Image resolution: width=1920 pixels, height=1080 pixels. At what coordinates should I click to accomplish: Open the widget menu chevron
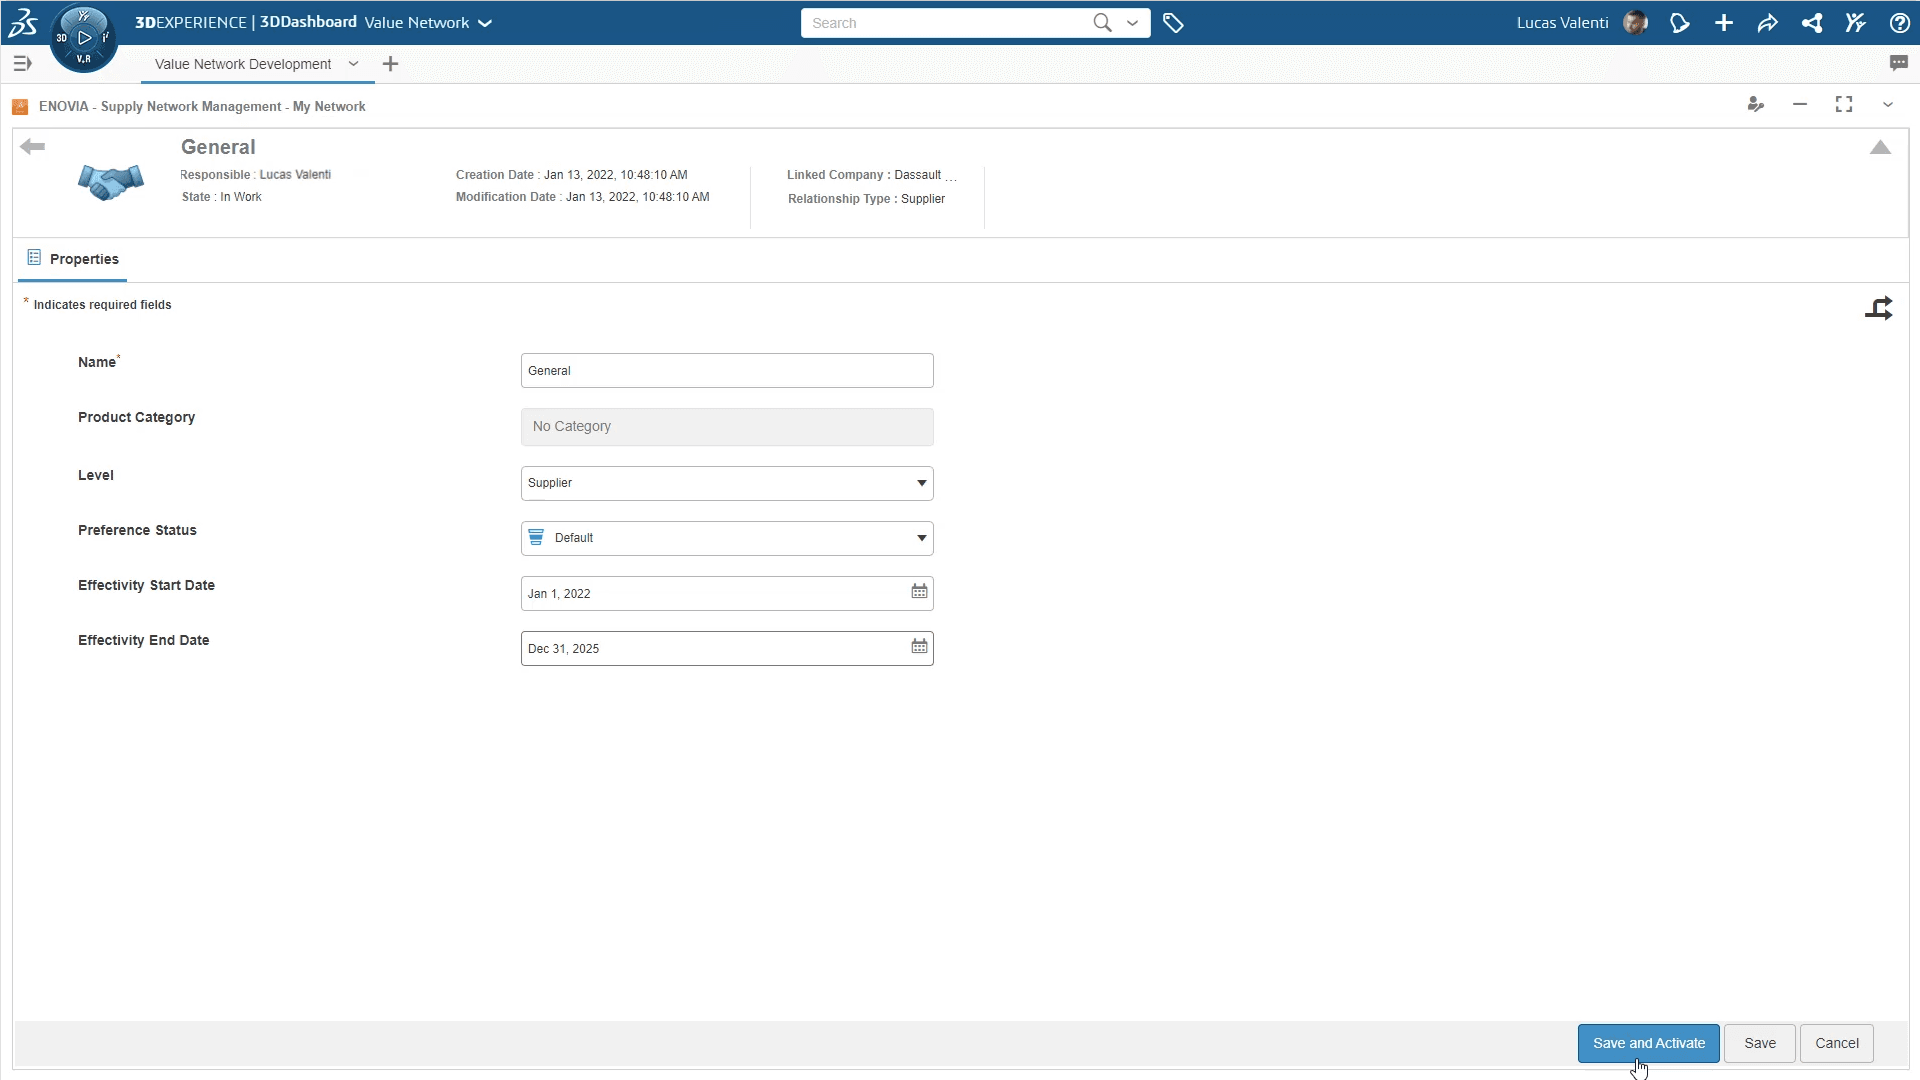coord(1888,104)
